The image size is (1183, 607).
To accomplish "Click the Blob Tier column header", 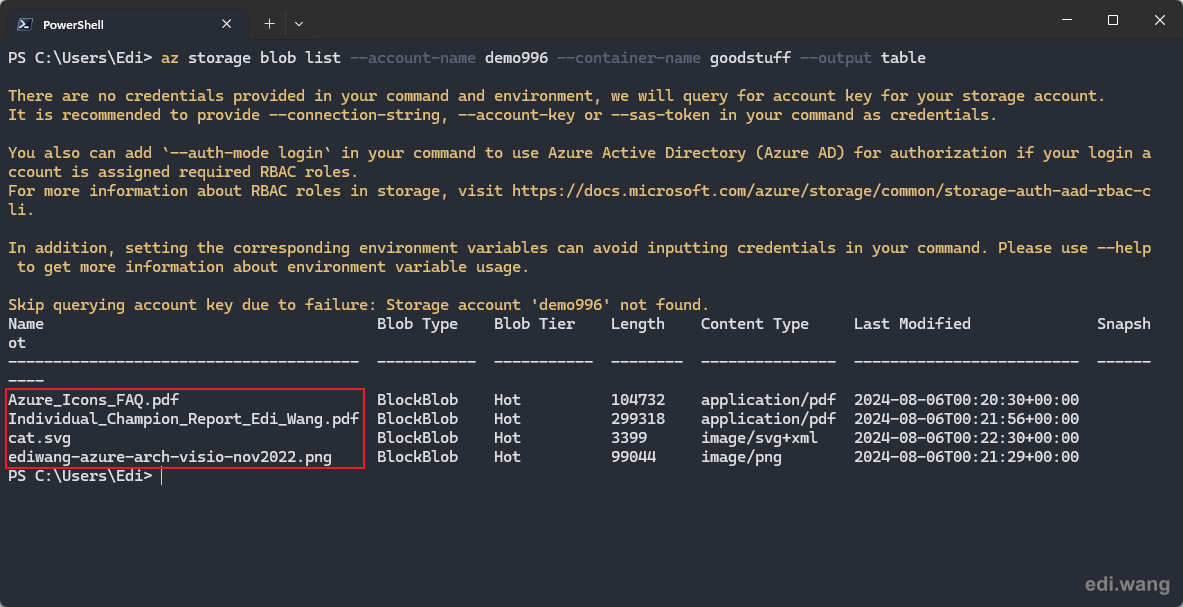I will click(x=534, y=323).
